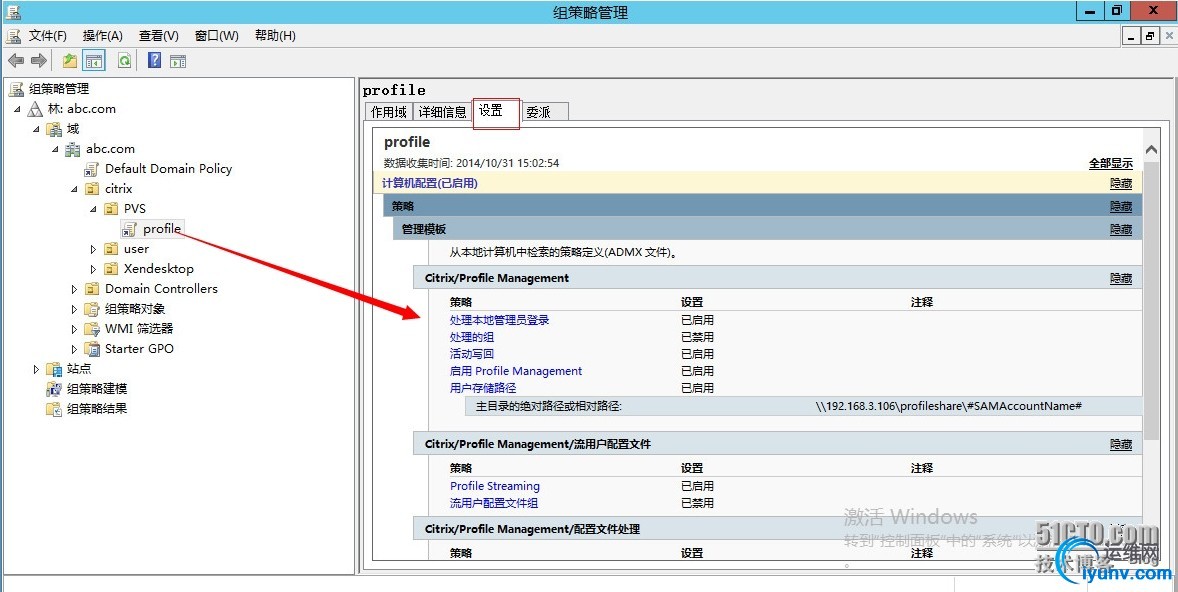
Task: Click the 全部显示 link
Action: [1110, 163]
